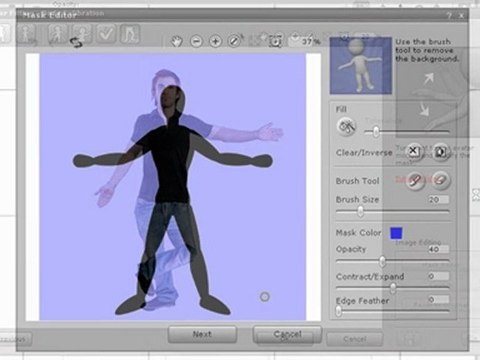Click the Contract/Expand slider handle

tap(393, 287)
